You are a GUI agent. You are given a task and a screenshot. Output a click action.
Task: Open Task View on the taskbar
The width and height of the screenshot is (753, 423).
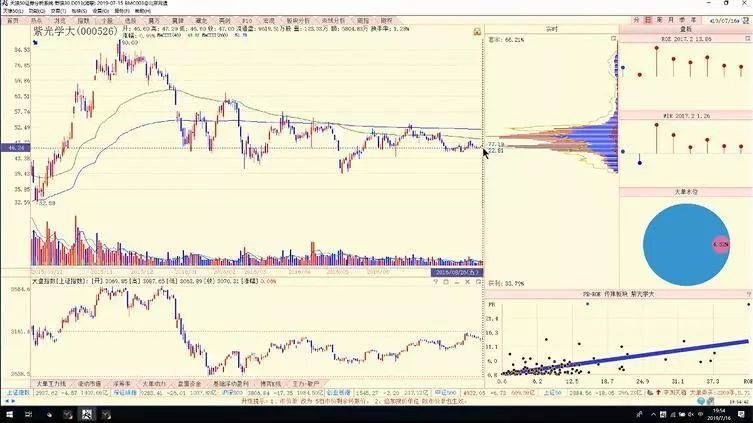click(29, 414)
